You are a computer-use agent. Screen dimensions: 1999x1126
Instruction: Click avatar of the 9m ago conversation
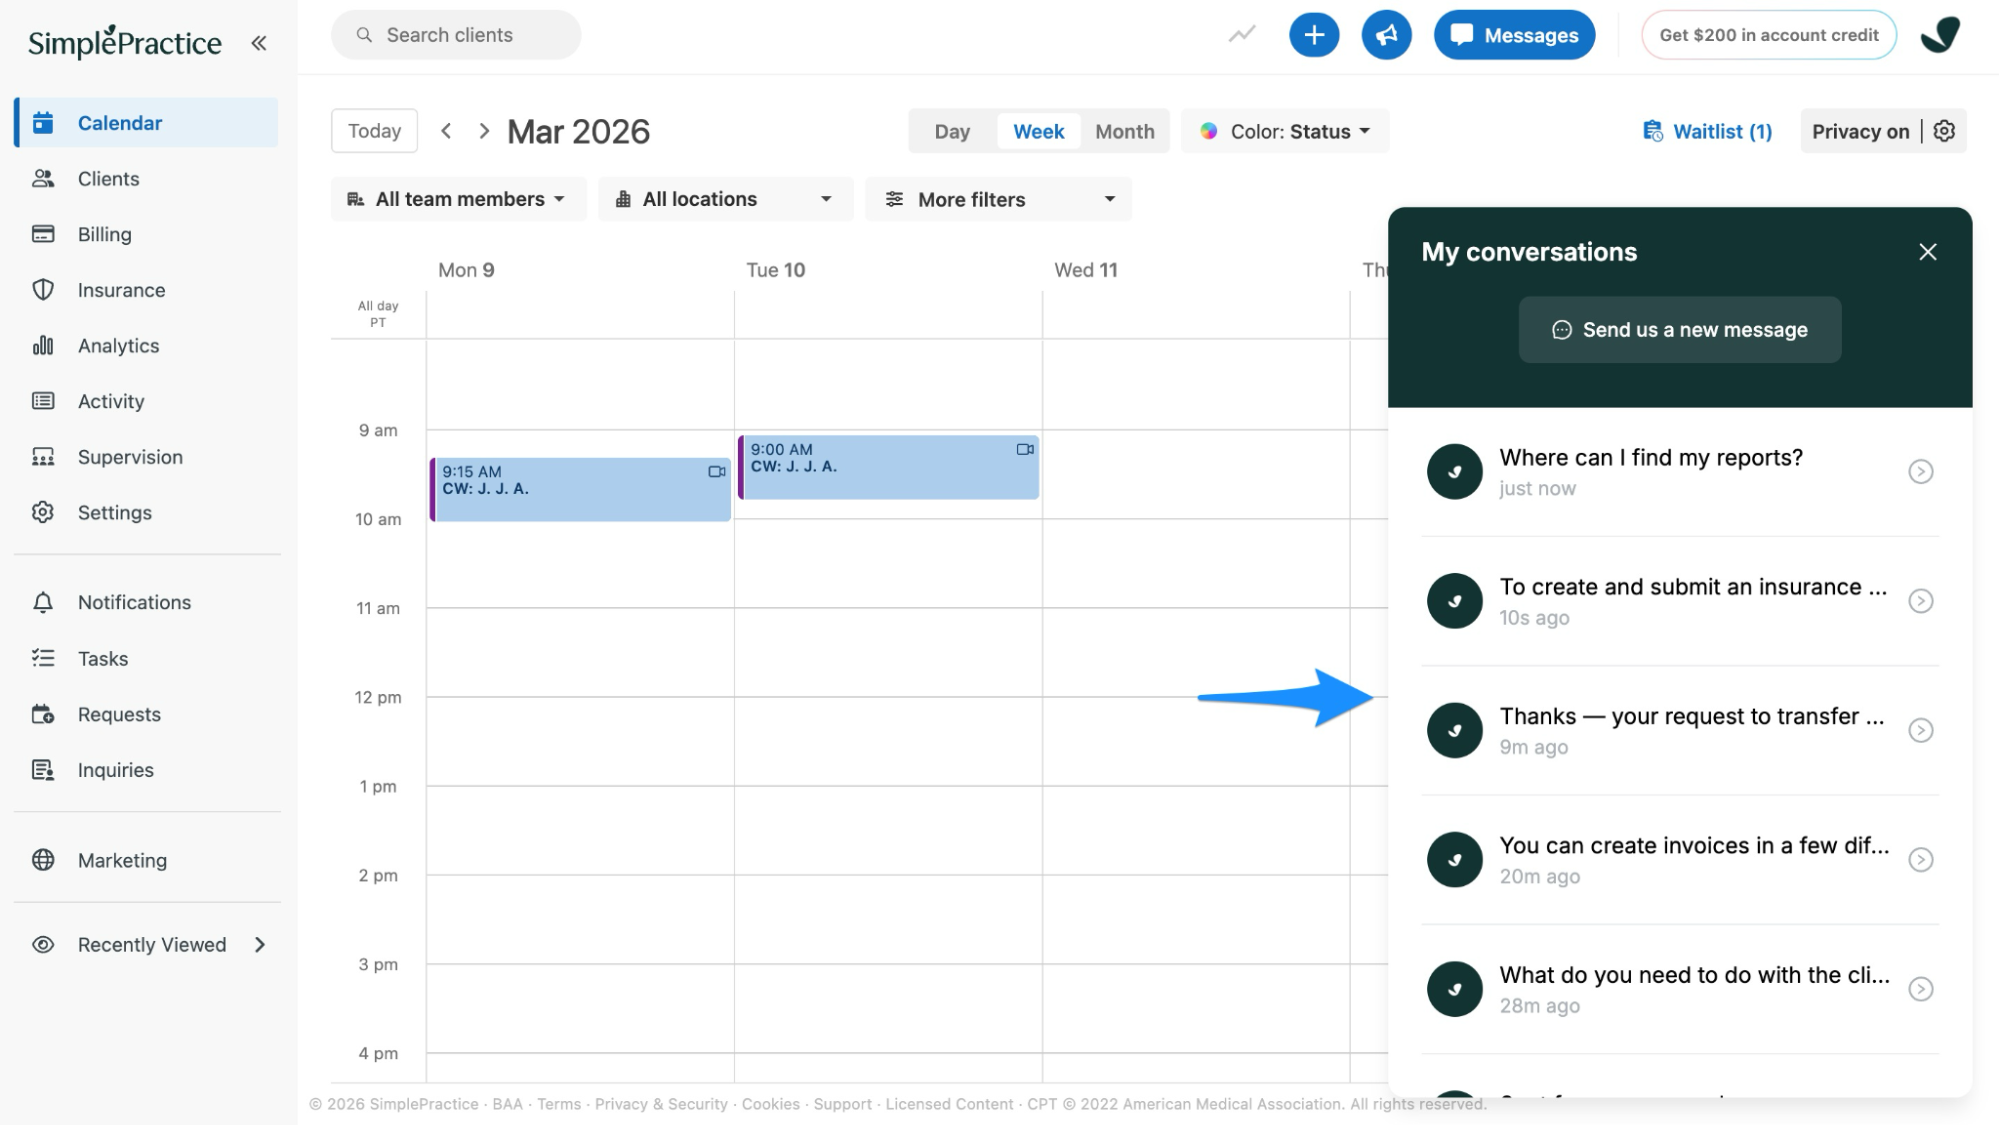coord(1454,730)
